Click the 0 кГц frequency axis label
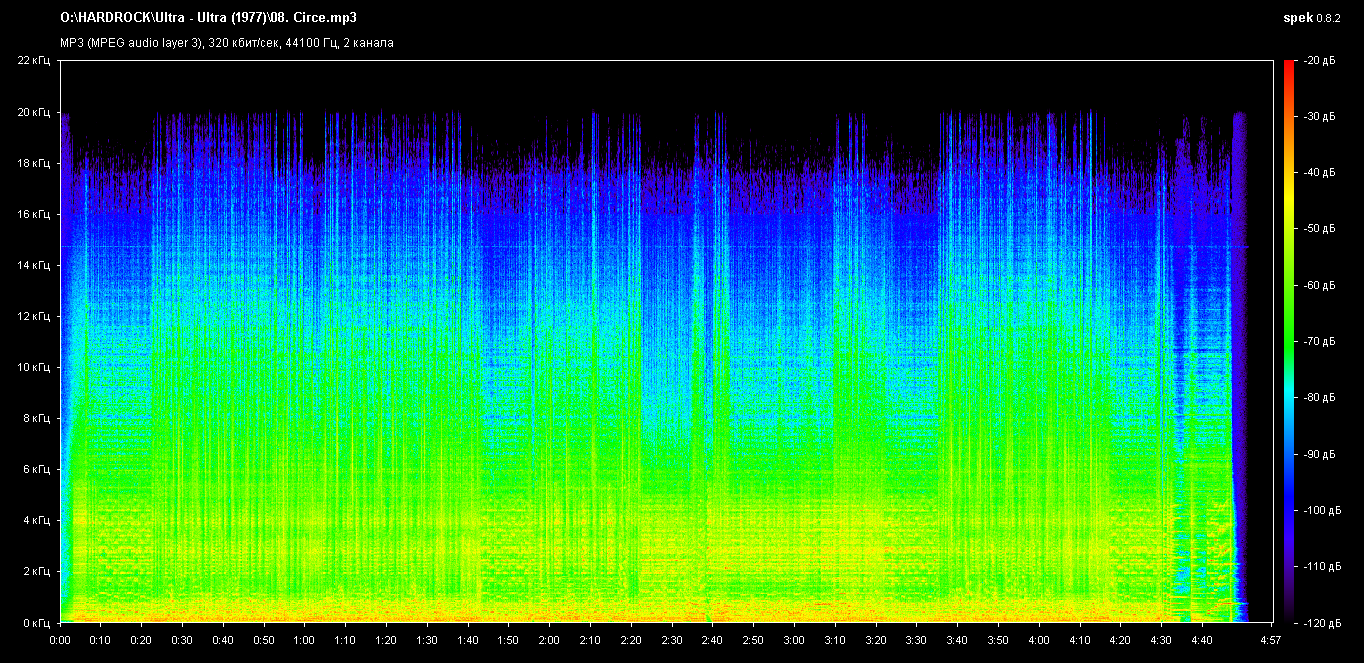This screenshot has height=663, width=1364. [36, 622]
